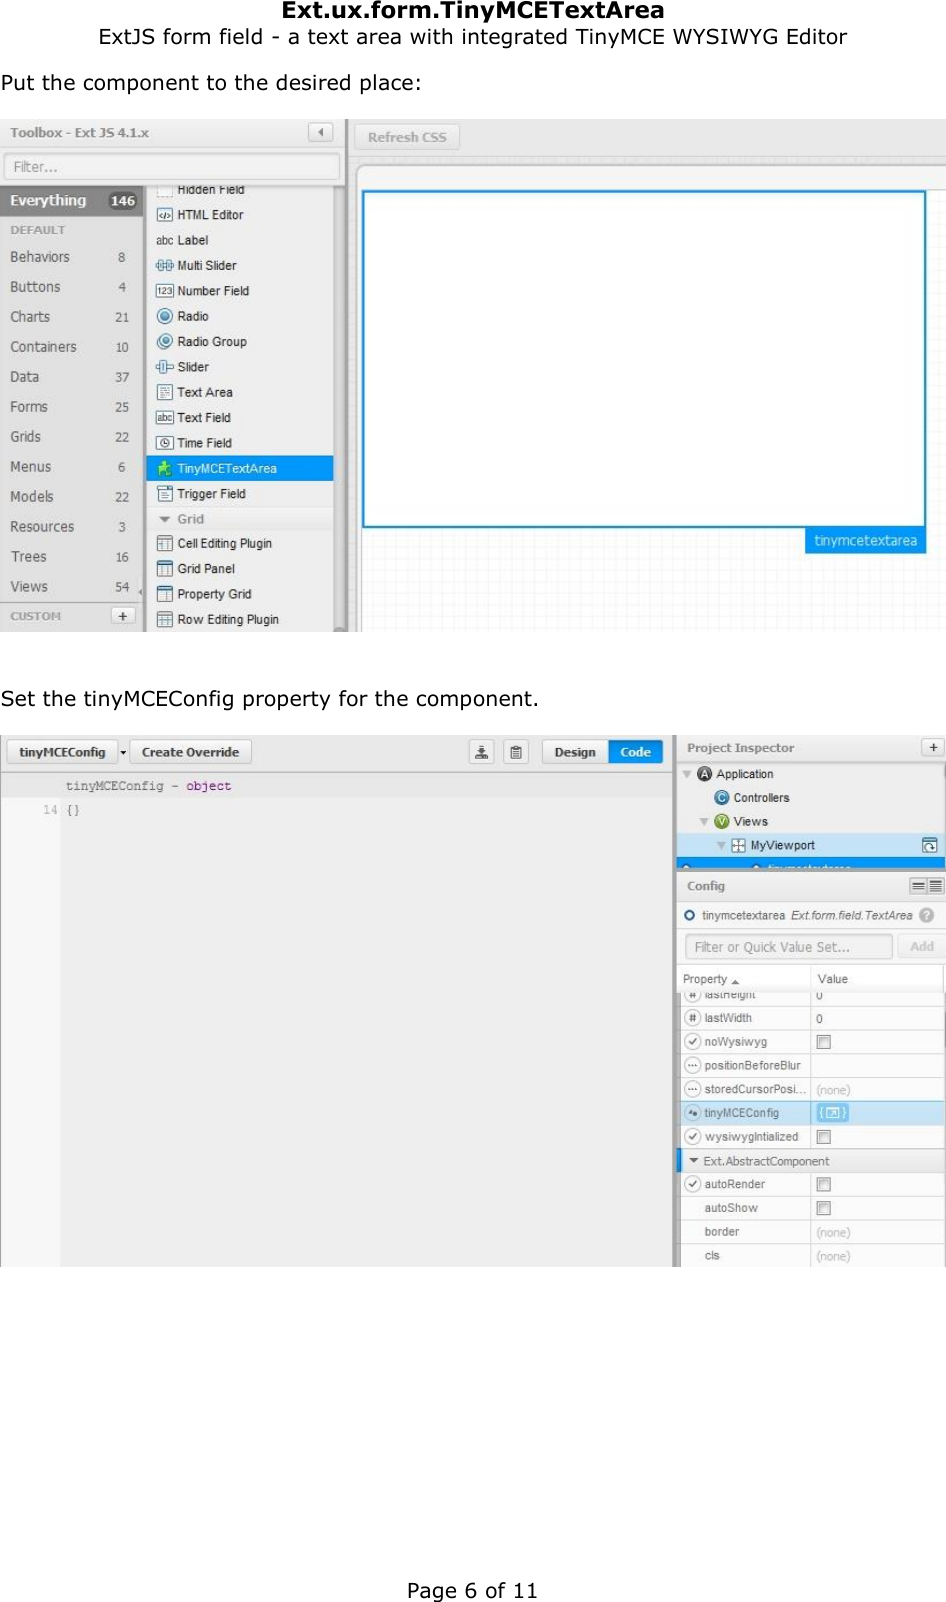This screenshot has width=946, height=1602.
Task: Select the Containers toolbox category
Action: point(72,347)
